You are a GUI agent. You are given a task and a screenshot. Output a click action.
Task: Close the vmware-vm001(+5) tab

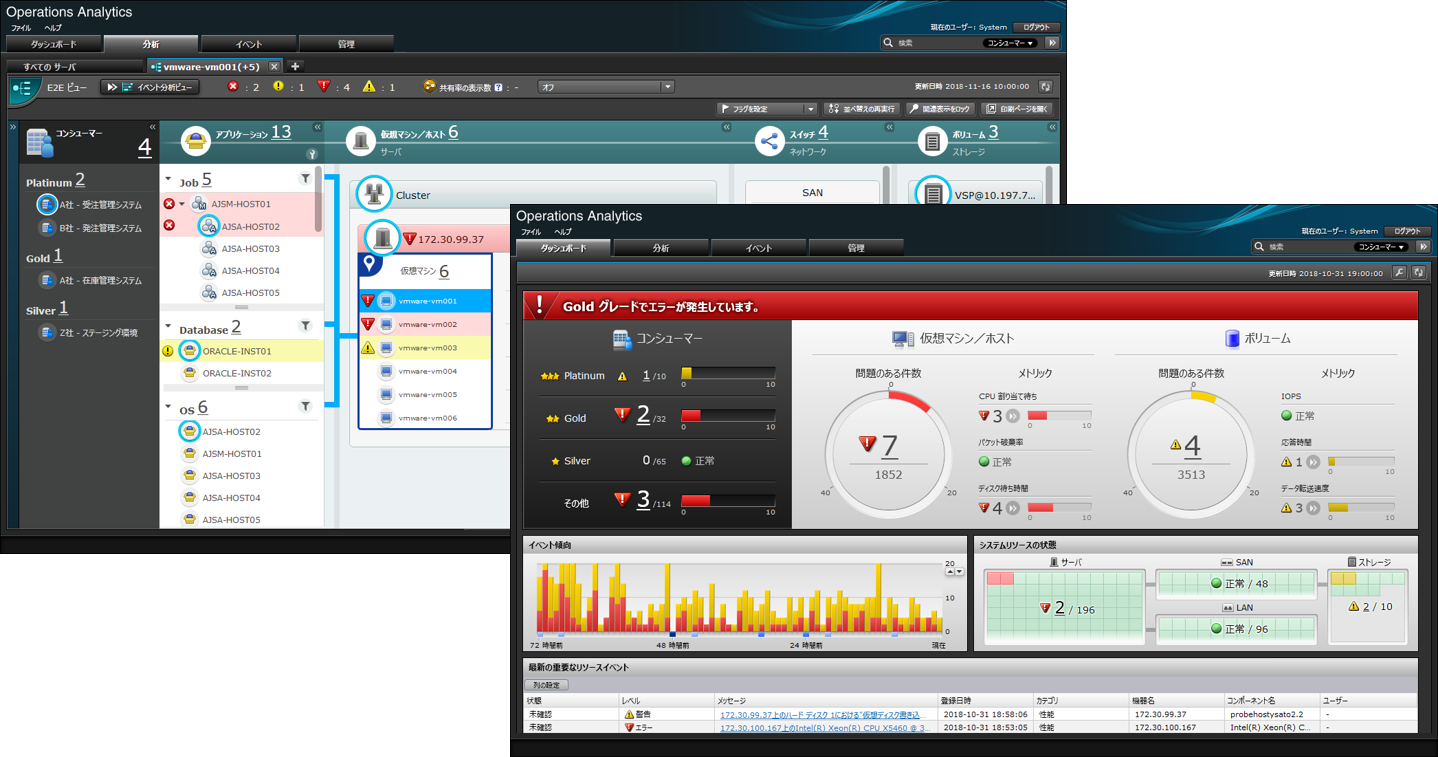coord(275,66)
